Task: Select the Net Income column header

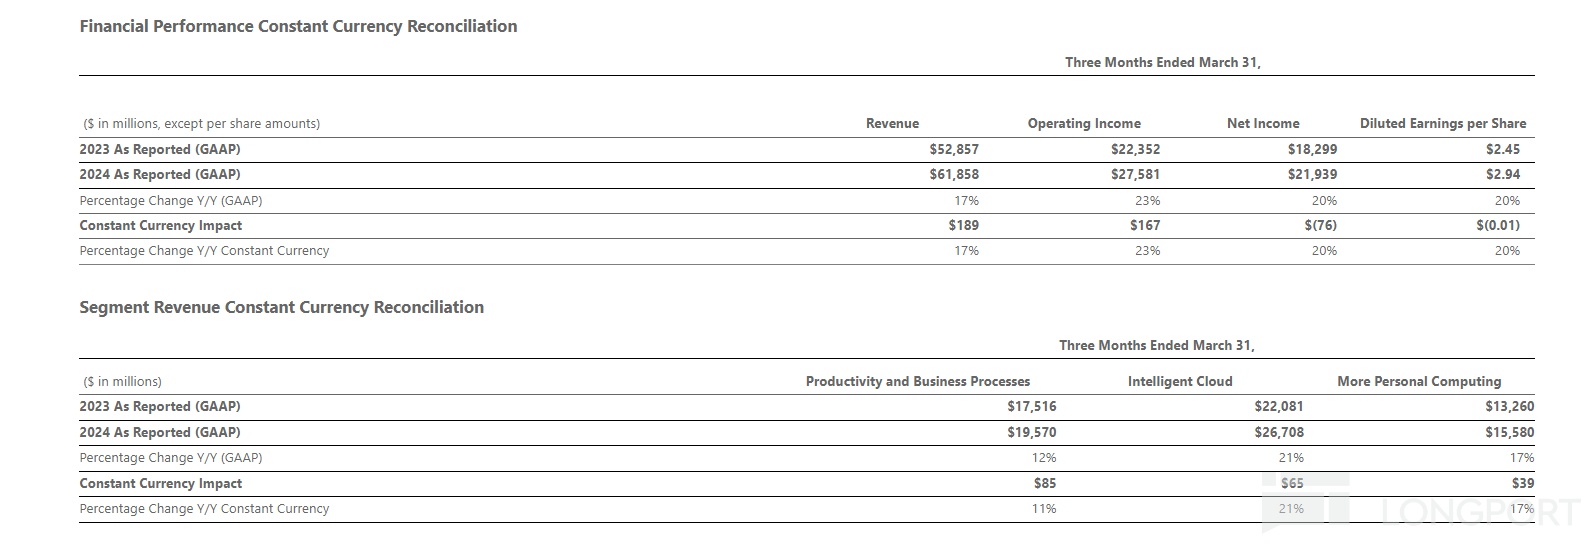Action: pos(1263,123)
